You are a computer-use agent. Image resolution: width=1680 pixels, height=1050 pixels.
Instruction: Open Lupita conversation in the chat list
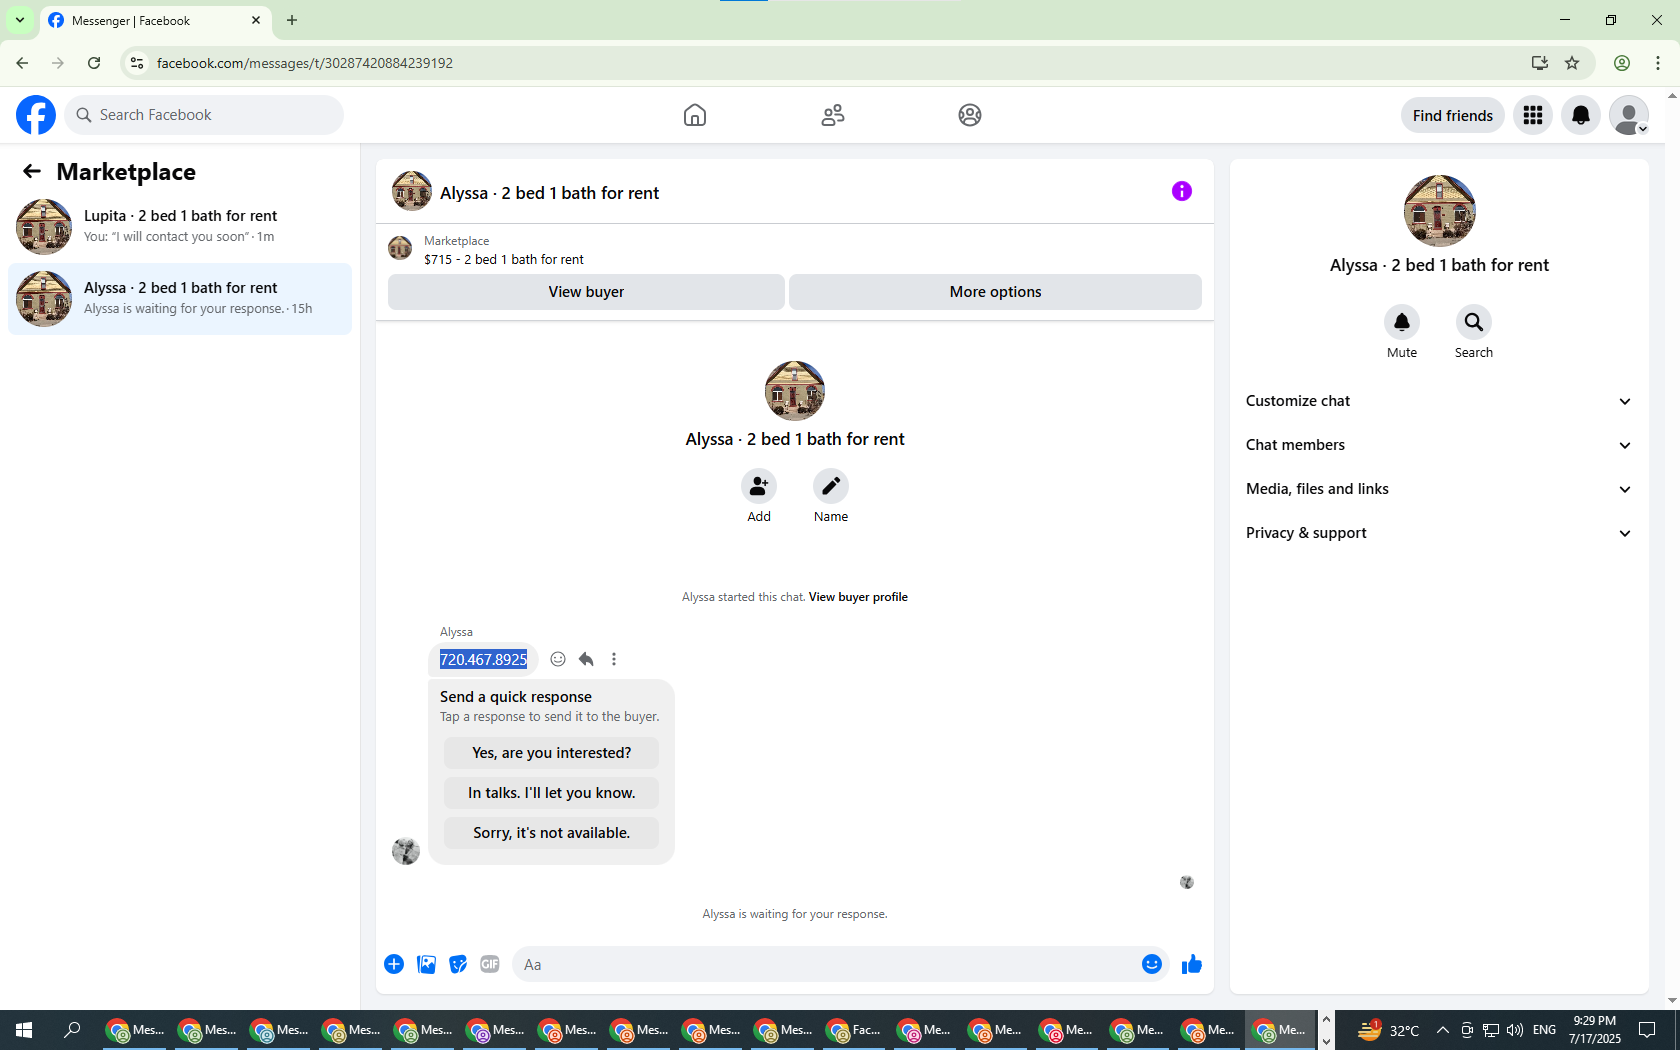pyautogui.click(x=180, y=227)
